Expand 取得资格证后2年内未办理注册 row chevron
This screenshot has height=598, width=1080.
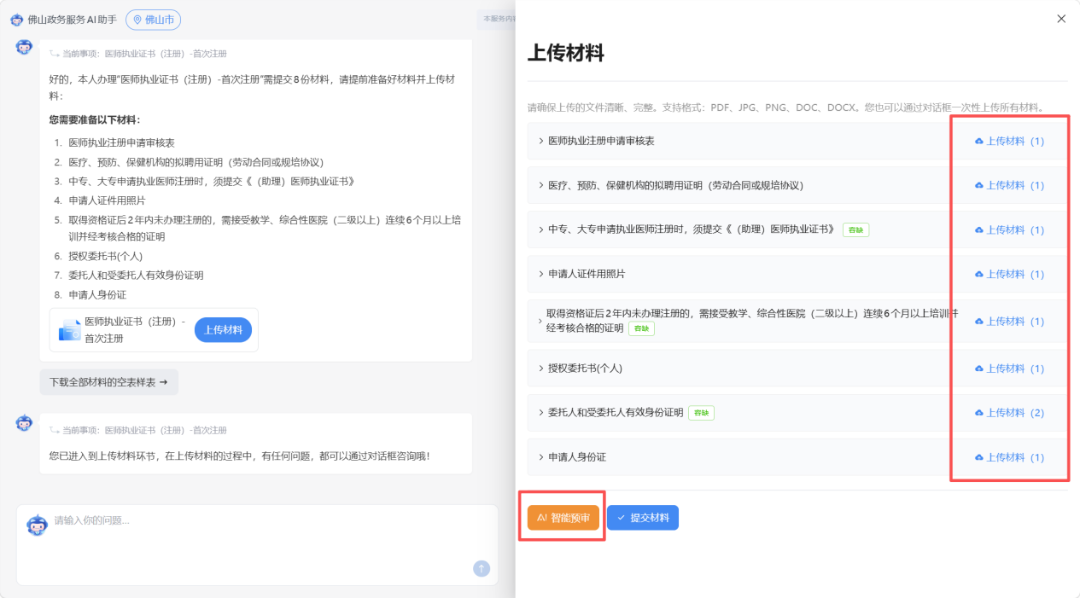(x=541, y=321)
